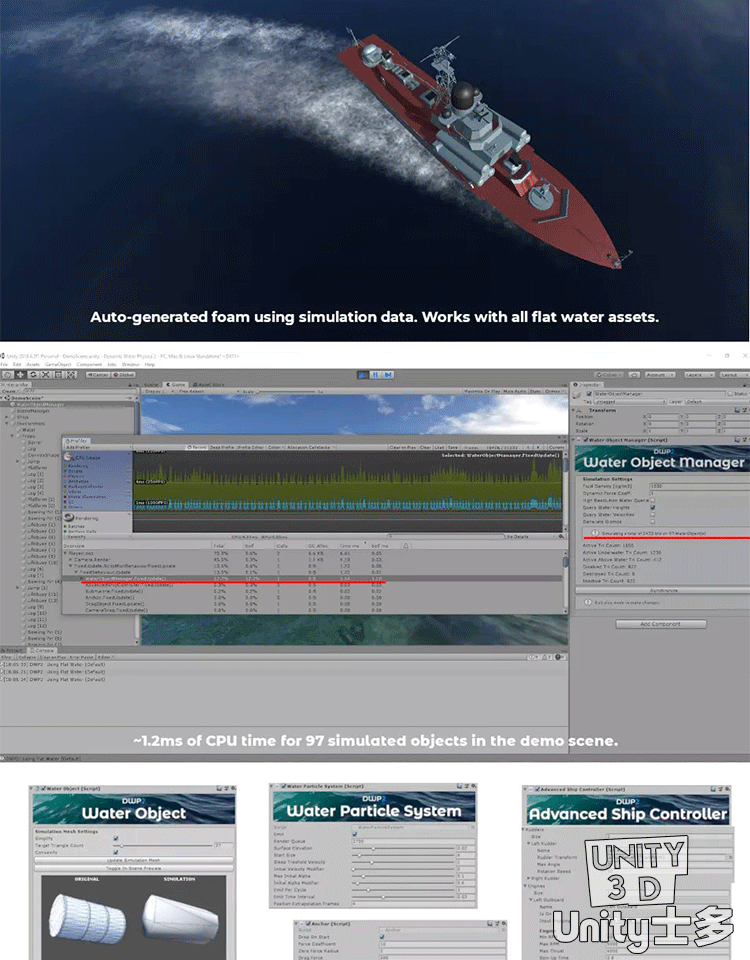Select the Move tool in Unity toolbar
This screenshot has width=750, height=960.
20,375
